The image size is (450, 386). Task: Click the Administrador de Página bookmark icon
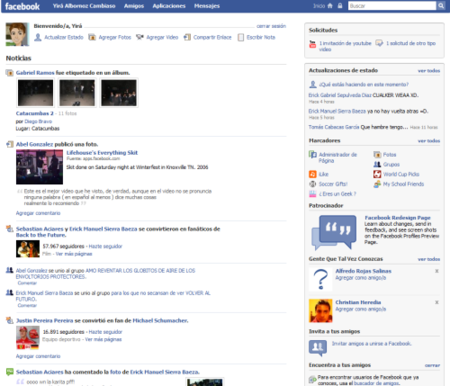[x=313, y=155]
